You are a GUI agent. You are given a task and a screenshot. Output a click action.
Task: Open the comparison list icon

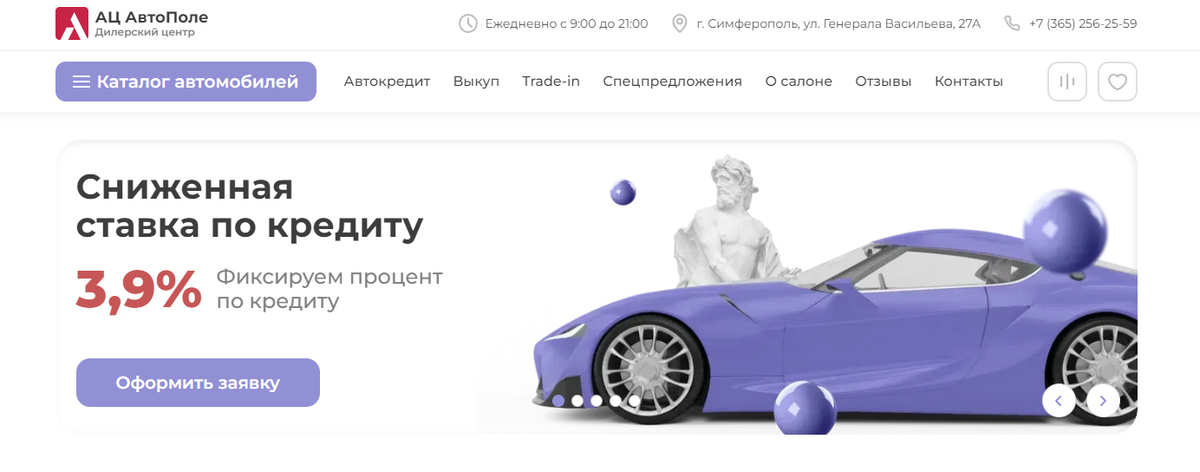tap(1067, 82)
